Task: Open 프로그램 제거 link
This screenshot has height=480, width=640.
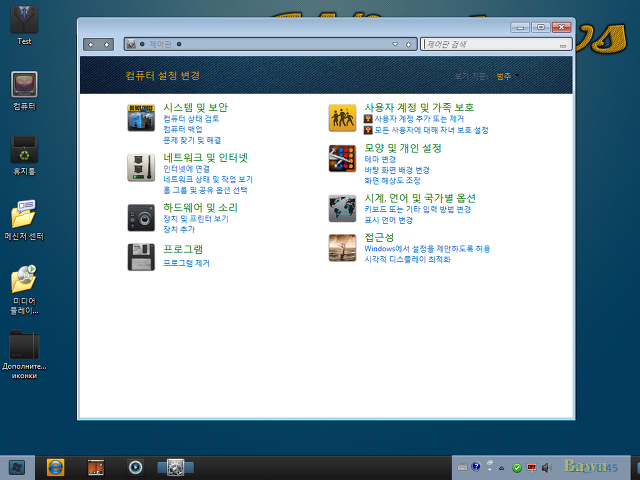Action: coord(186,263)
